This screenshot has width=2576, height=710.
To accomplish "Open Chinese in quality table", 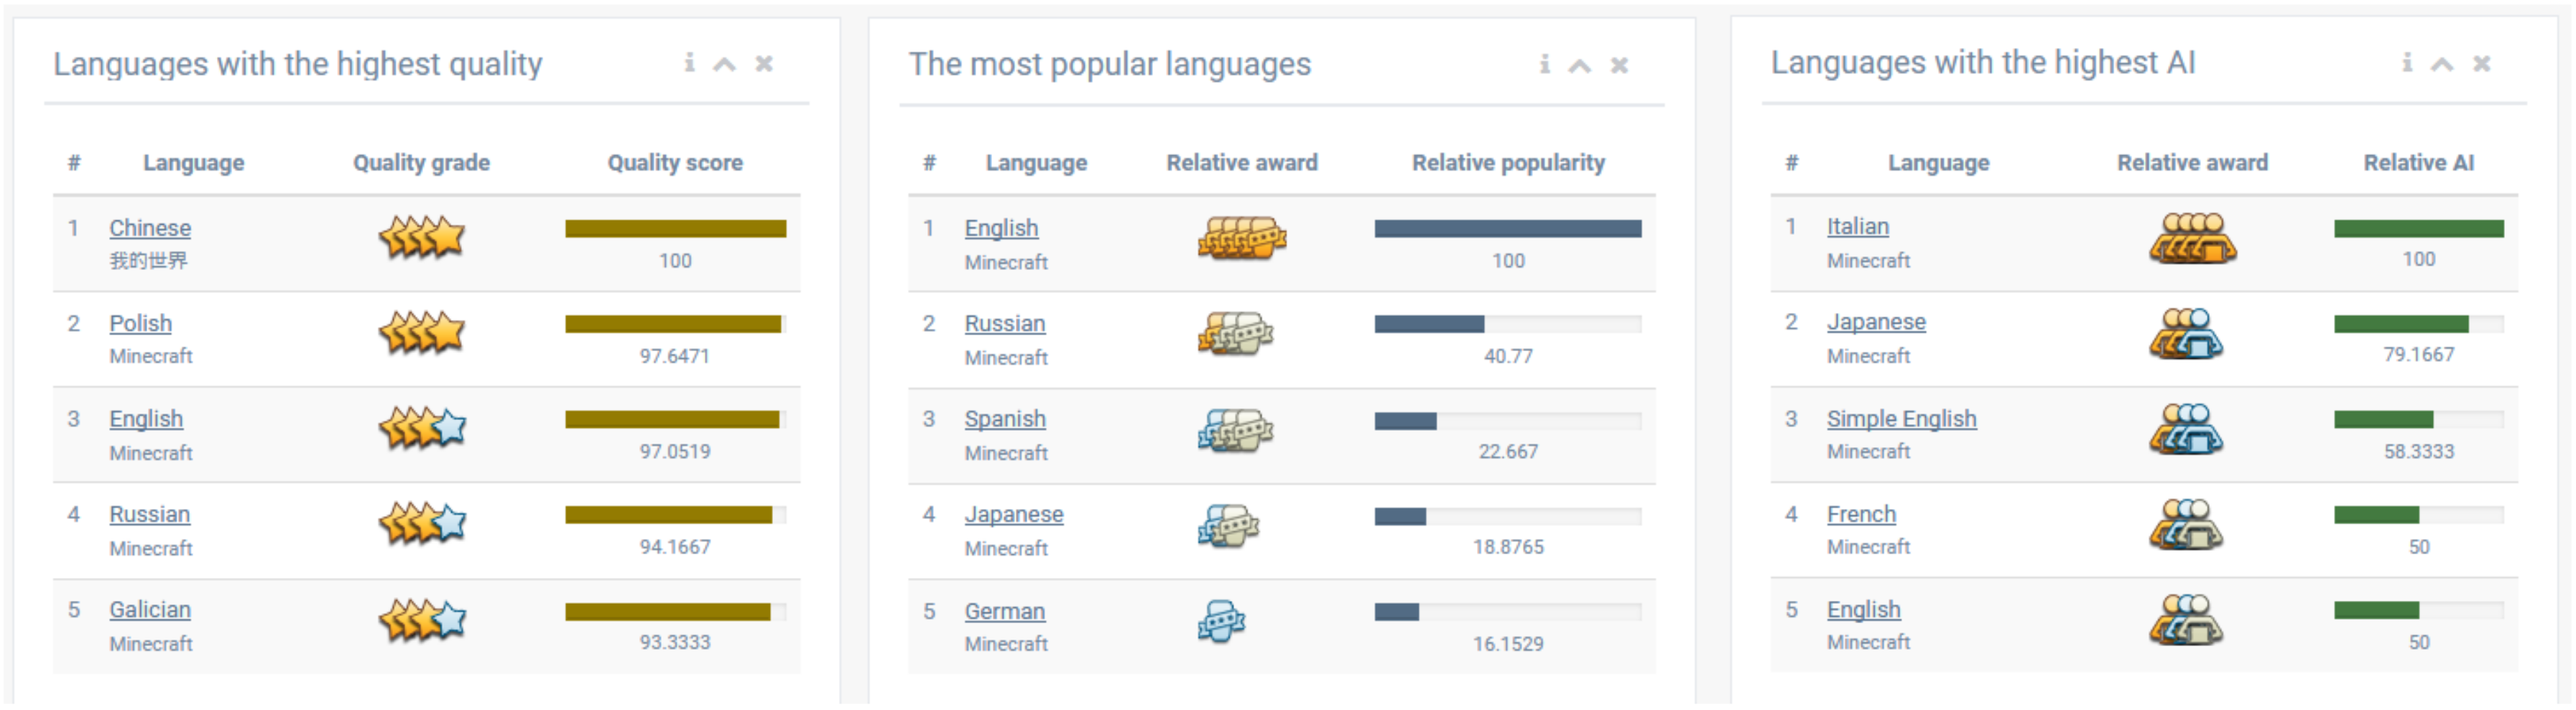I will [150, 228].
